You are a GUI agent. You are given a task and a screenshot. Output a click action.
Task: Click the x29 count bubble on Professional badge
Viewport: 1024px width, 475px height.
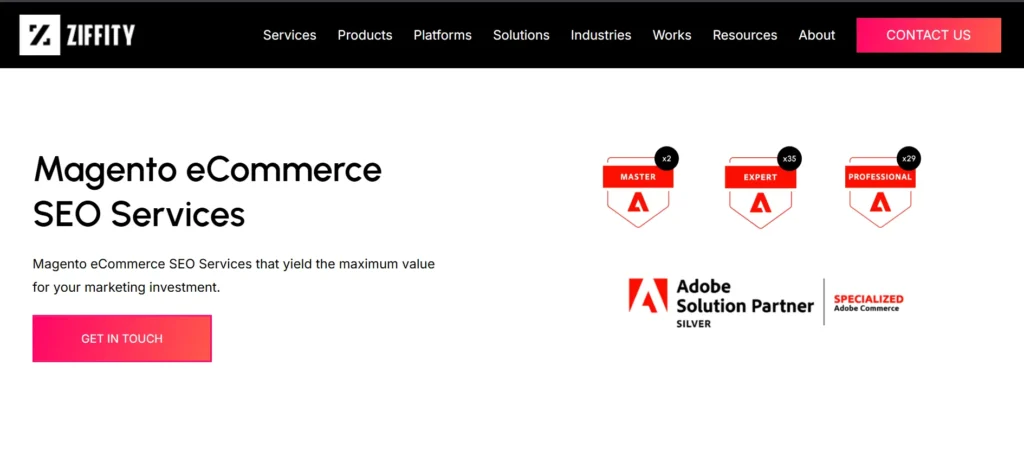pos(908,158)
